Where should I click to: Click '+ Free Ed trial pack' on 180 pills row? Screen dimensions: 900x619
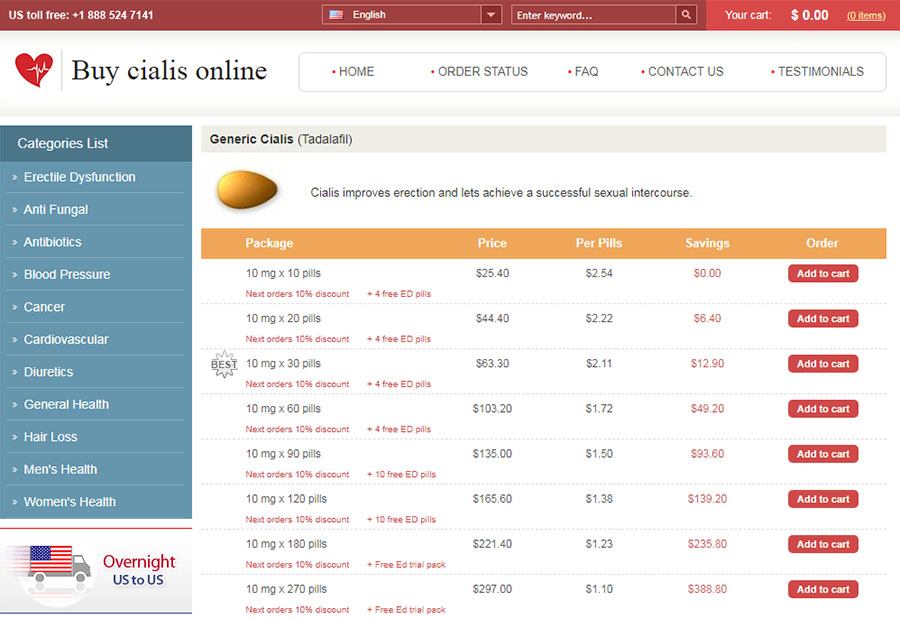click(406, 564)
